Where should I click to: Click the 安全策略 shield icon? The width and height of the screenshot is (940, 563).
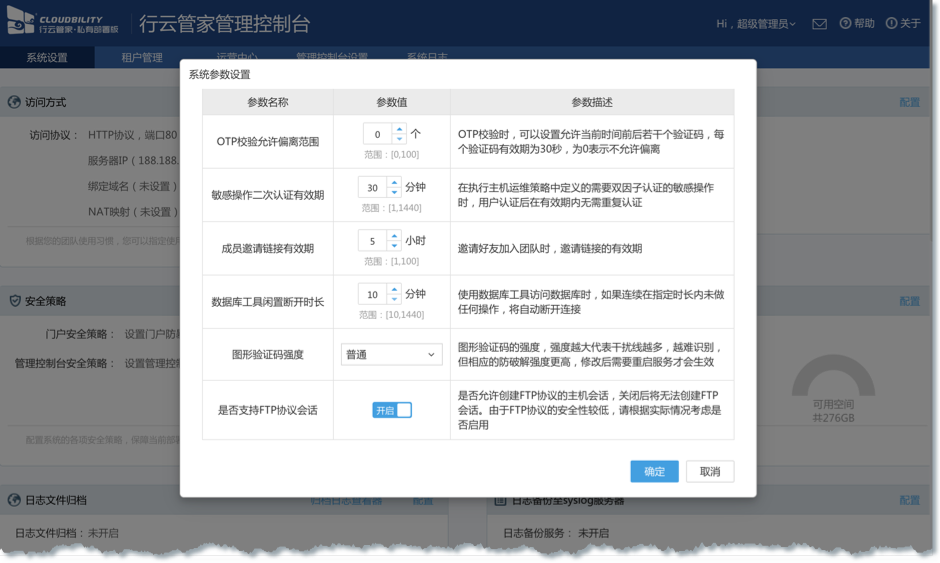[x=15, y=301]
